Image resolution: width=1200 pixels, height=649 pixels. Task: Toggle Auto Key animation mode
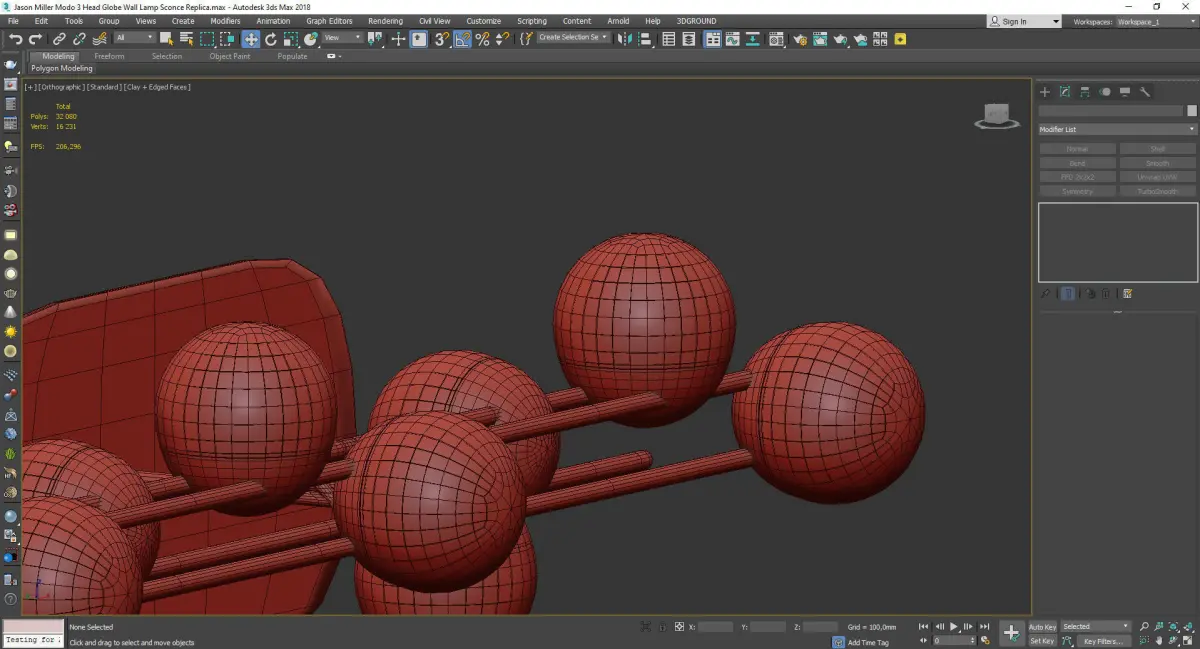coord(1042,627)
